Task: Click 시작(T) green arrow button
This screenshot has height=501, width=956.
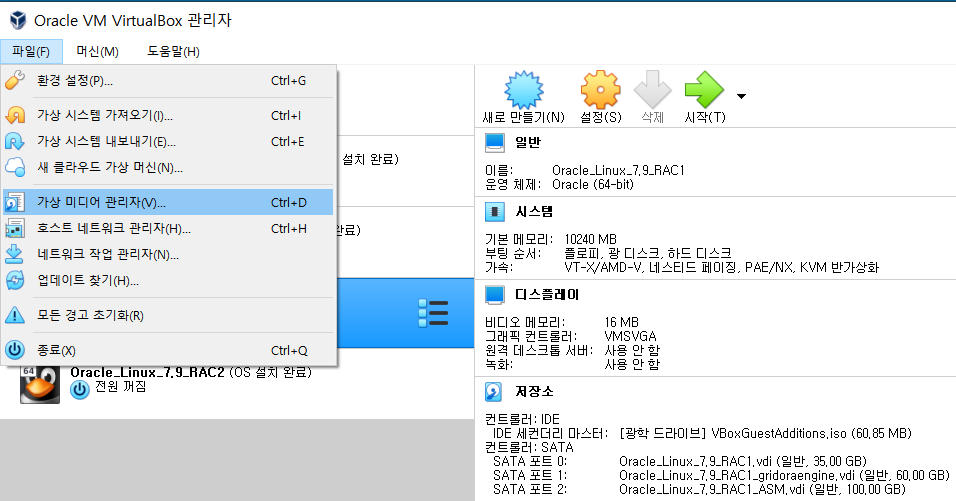Action: pyautogui.click(x=705, y=98)
